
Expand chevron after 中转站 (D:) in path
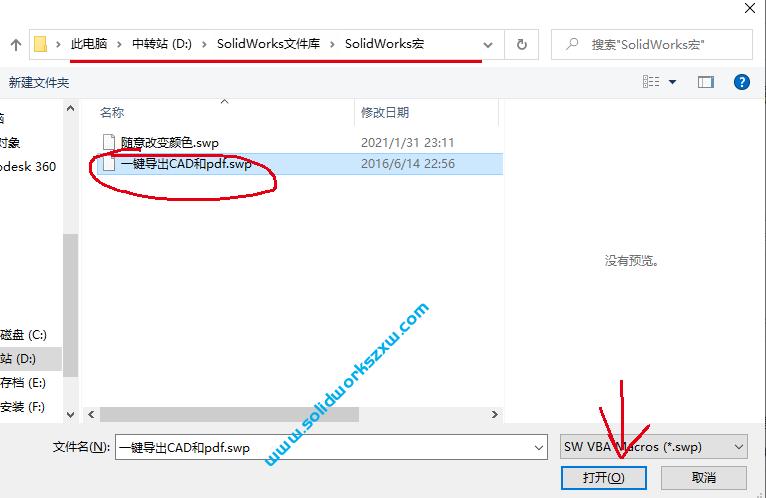click(x=204, y=44)
